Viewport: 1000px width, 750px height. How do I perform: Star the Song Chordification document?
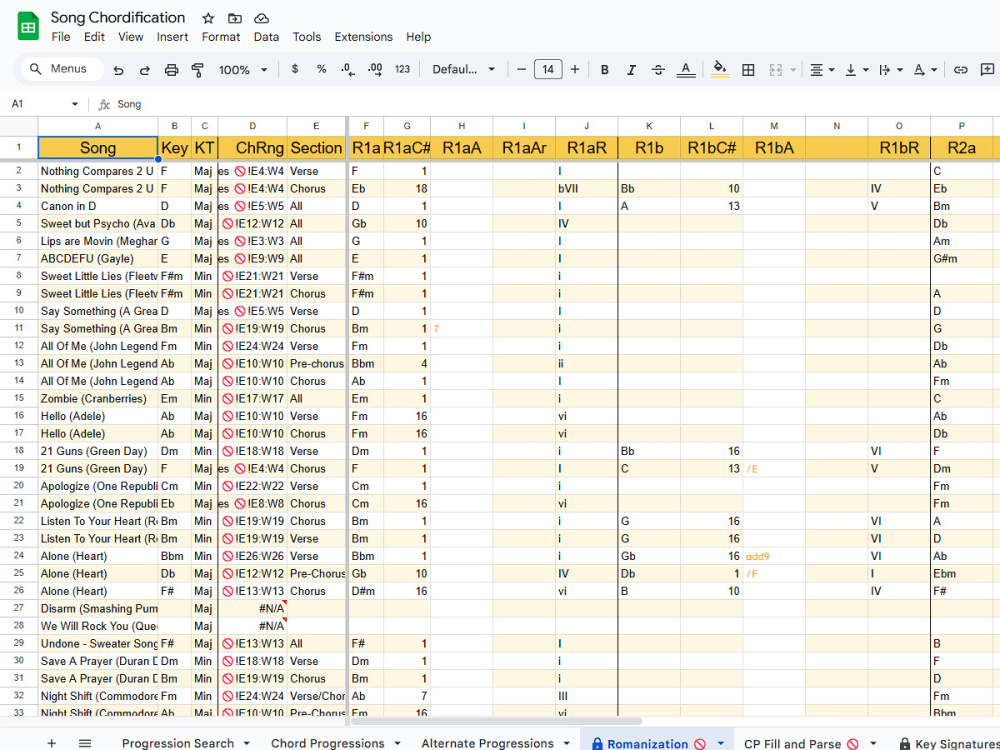[208, 18]
